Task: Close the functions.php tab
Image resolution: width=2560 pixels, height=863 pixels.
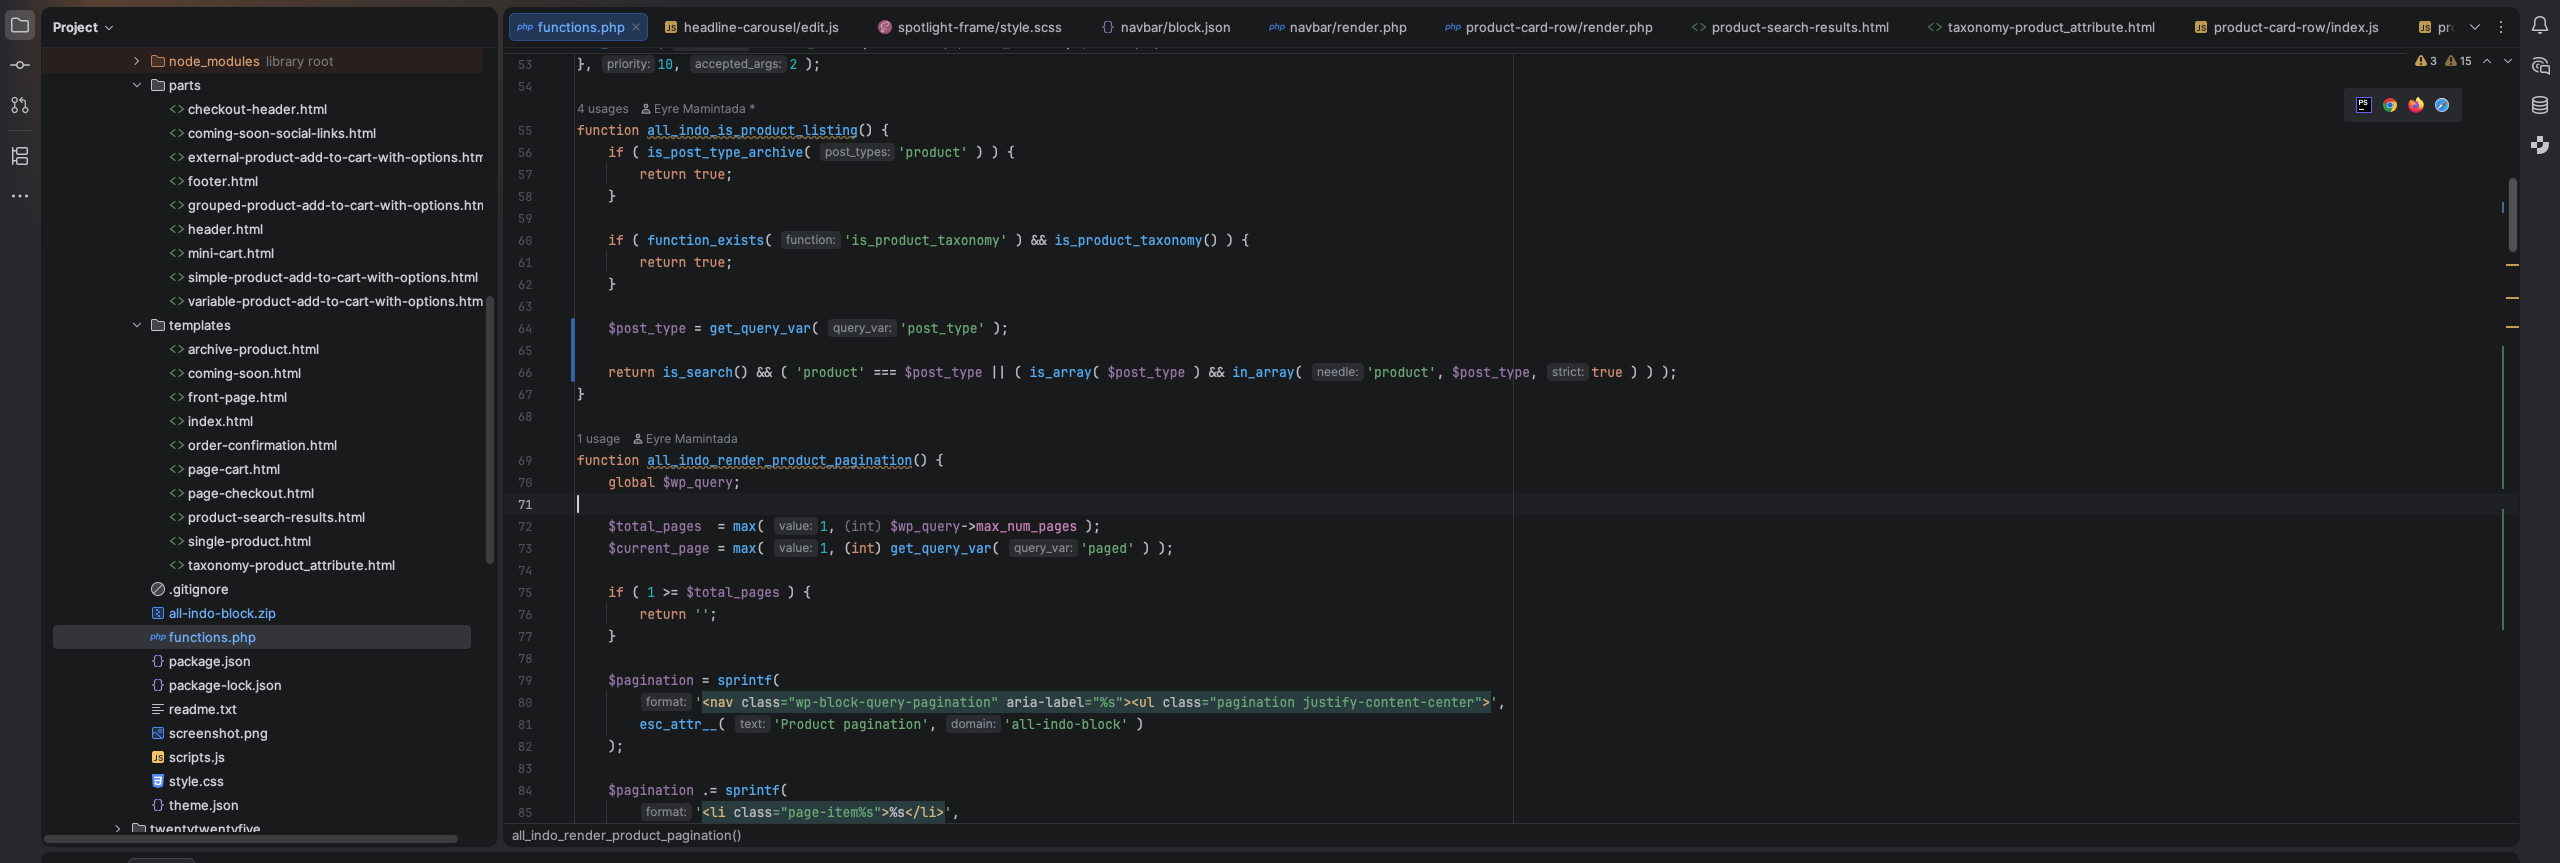Action: tap(636, 27)
